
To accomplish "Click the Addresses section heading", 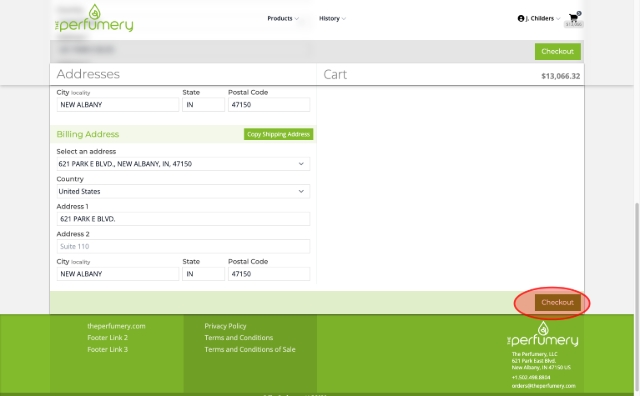I will coord(88,74).
